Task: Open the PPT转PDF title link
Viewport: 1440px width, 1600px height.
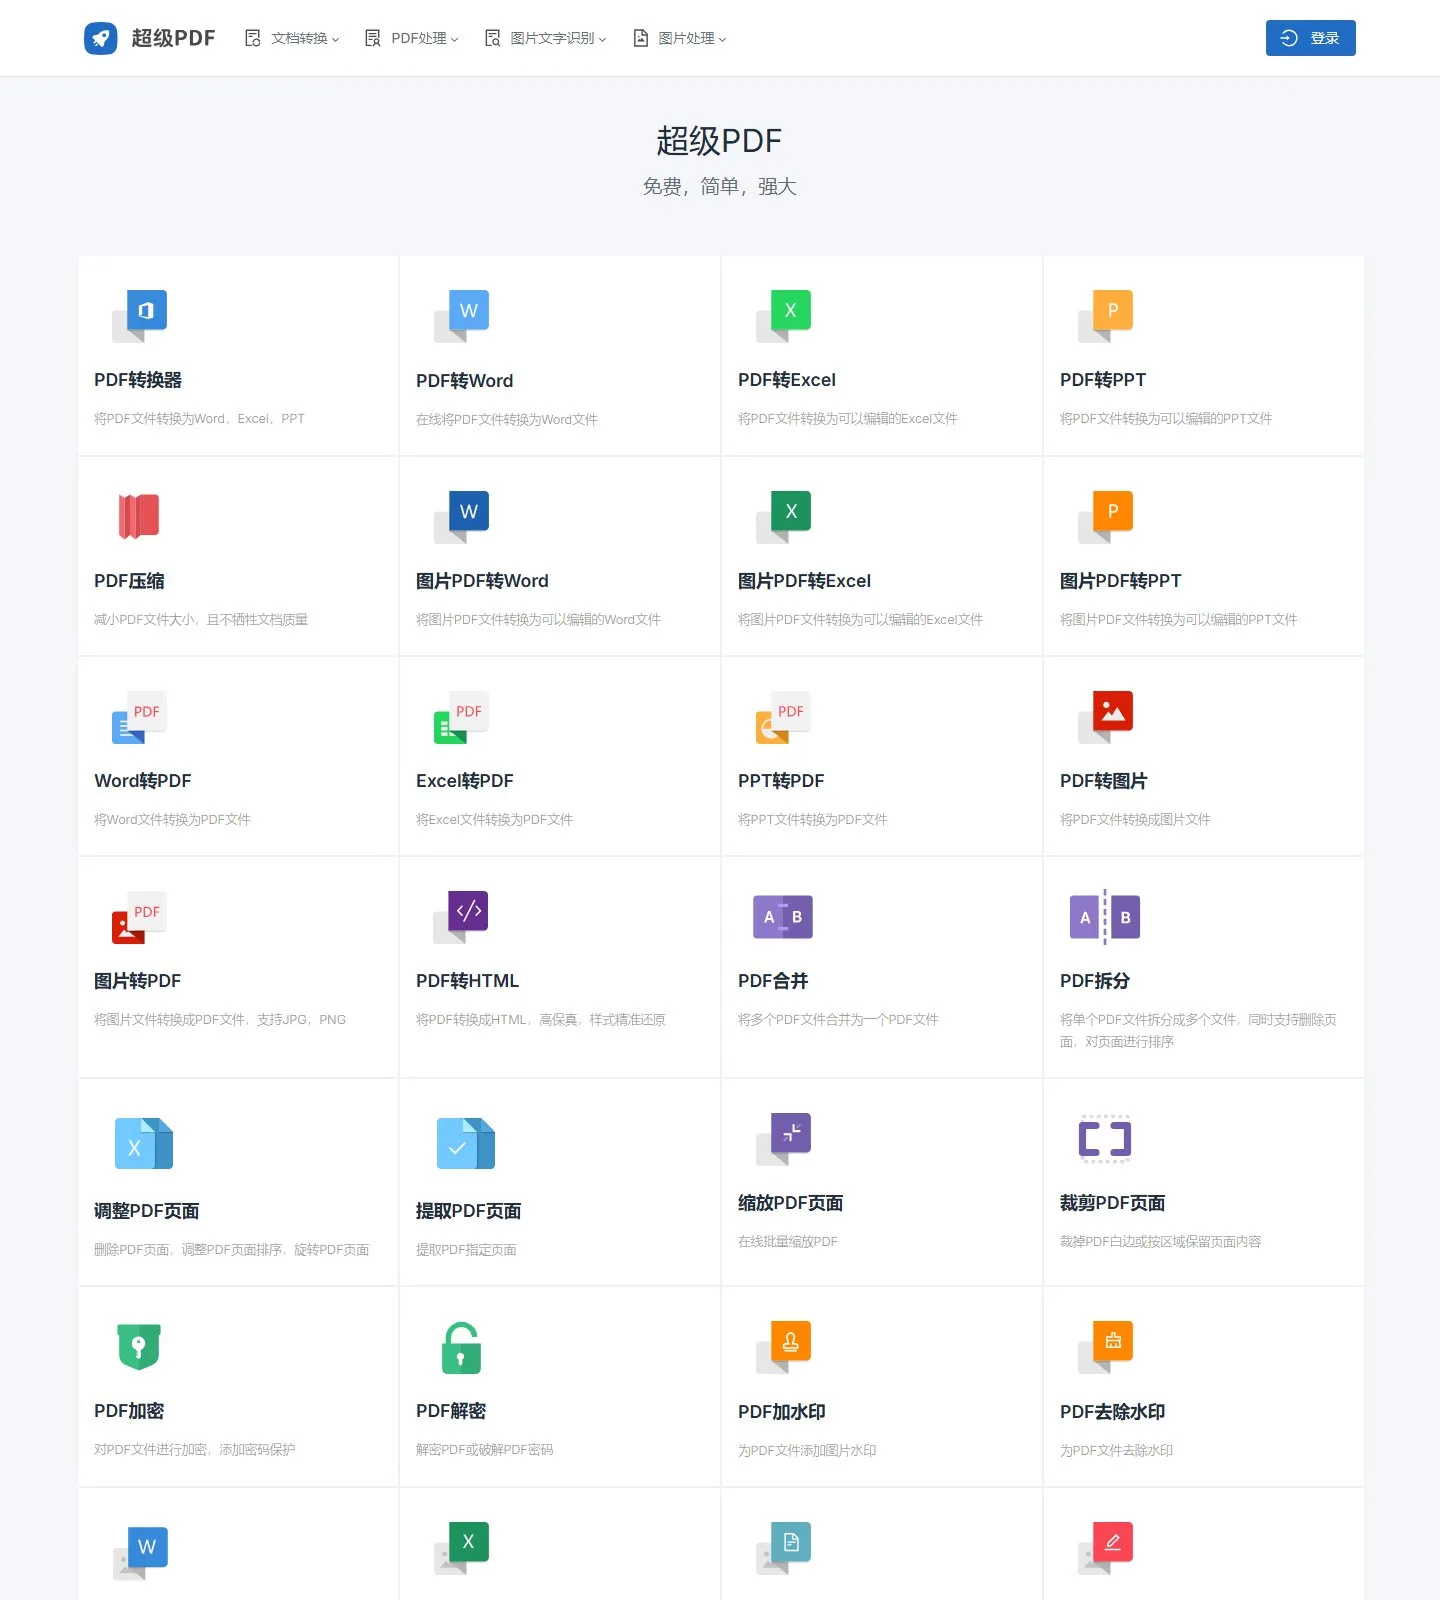Action: tap(780, 781)
